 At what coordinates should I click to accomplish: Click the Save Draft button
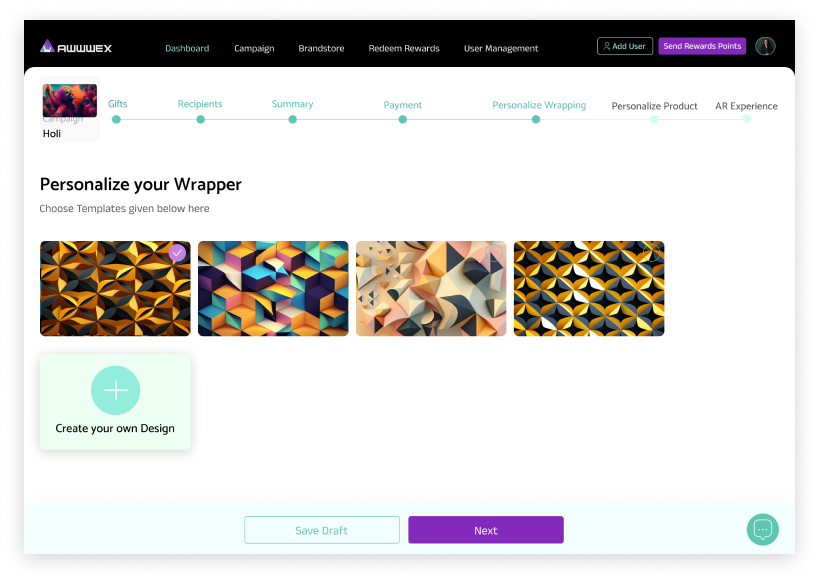coord(322,530)
